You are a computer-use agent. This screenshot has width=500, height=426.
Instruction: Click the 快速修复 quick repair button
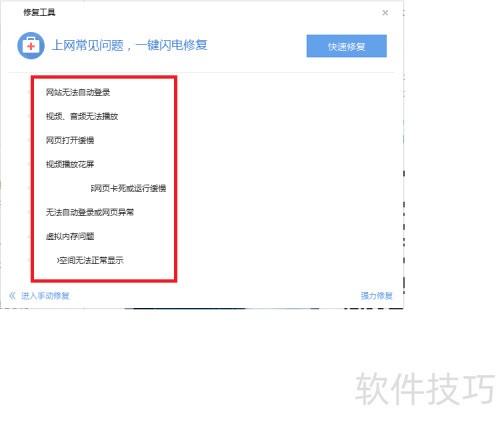coord(347,46)
